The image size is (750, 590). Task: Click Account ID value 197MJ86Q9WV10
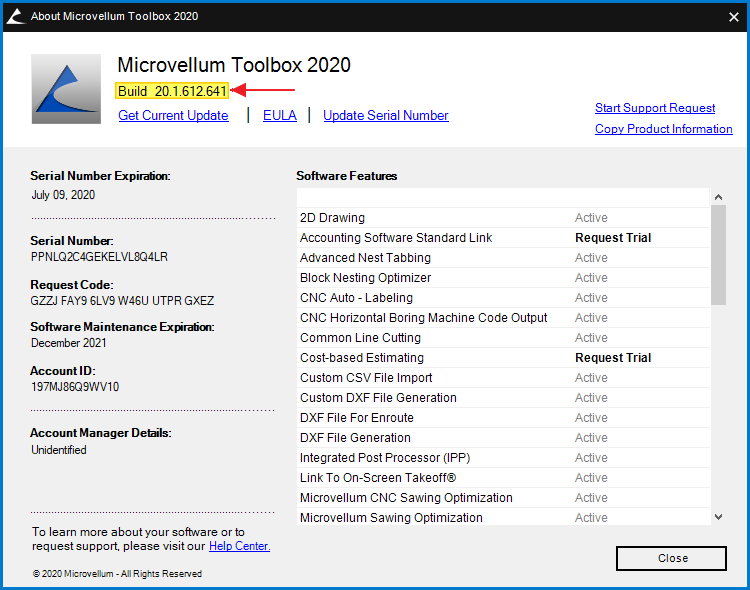click(75, 387)
